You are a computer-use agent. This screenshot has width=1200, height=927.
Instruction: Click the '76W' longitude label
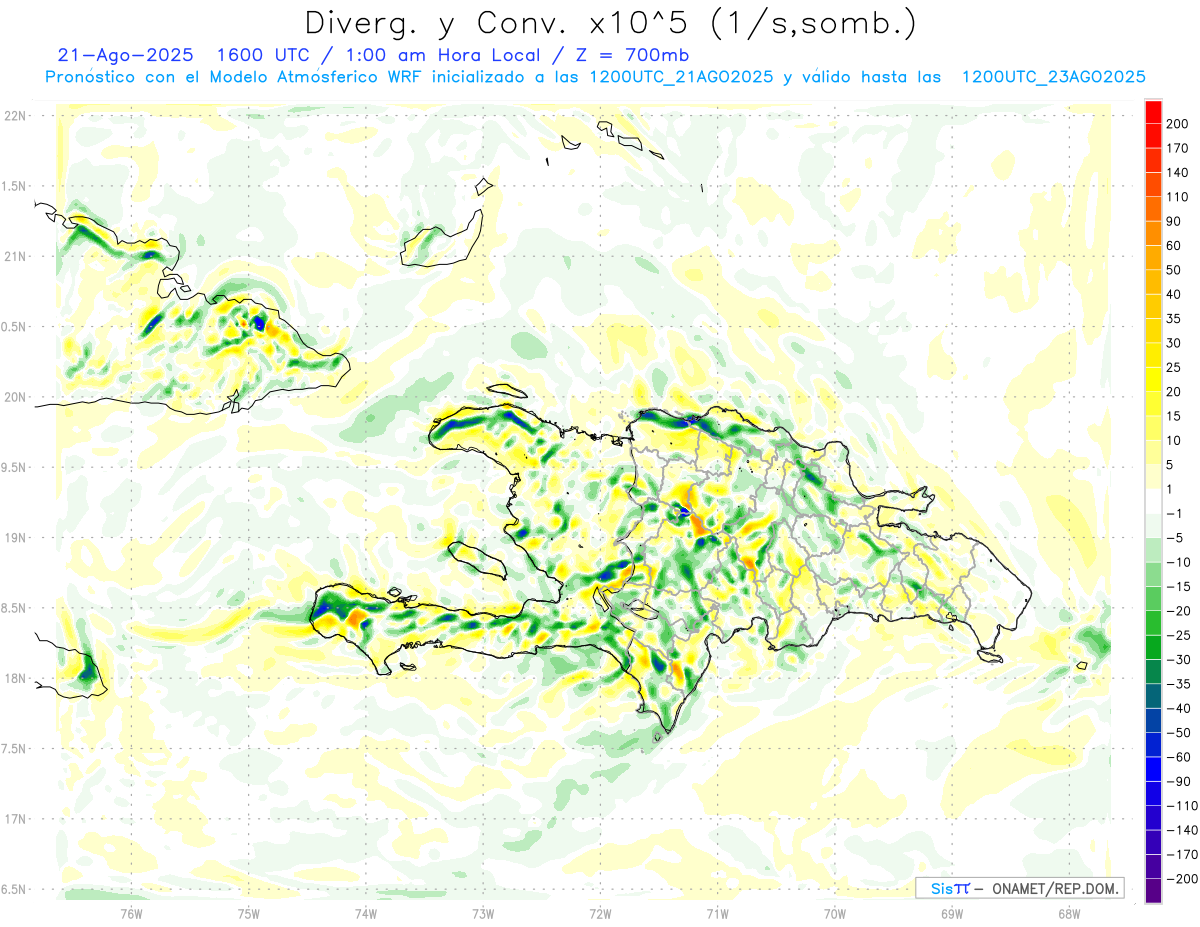(x=131, y=913)
